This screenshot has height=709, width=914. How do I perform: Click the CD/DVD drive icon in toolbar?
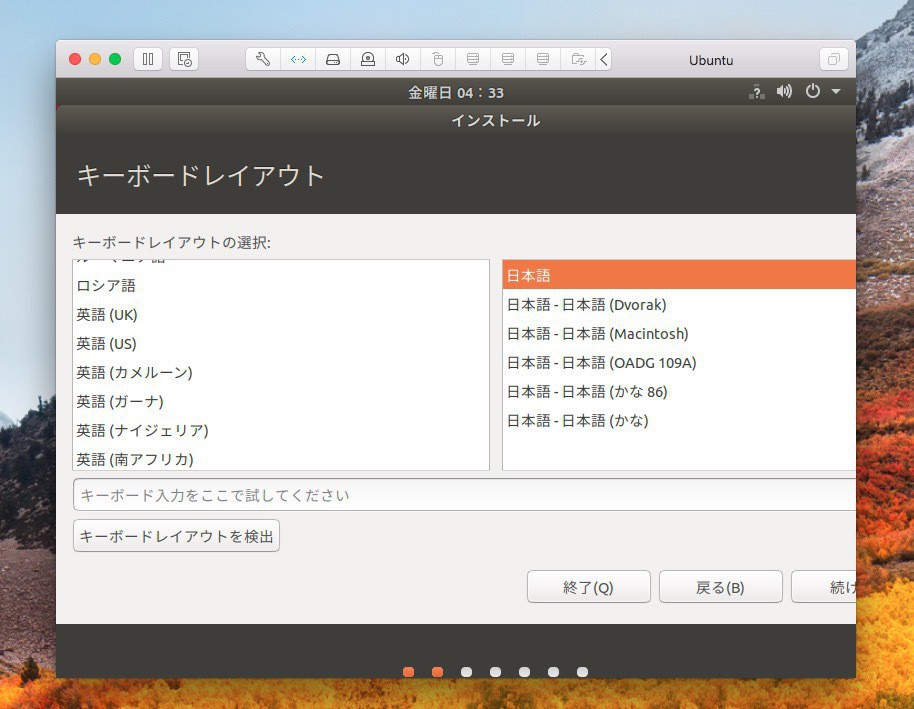368,59
